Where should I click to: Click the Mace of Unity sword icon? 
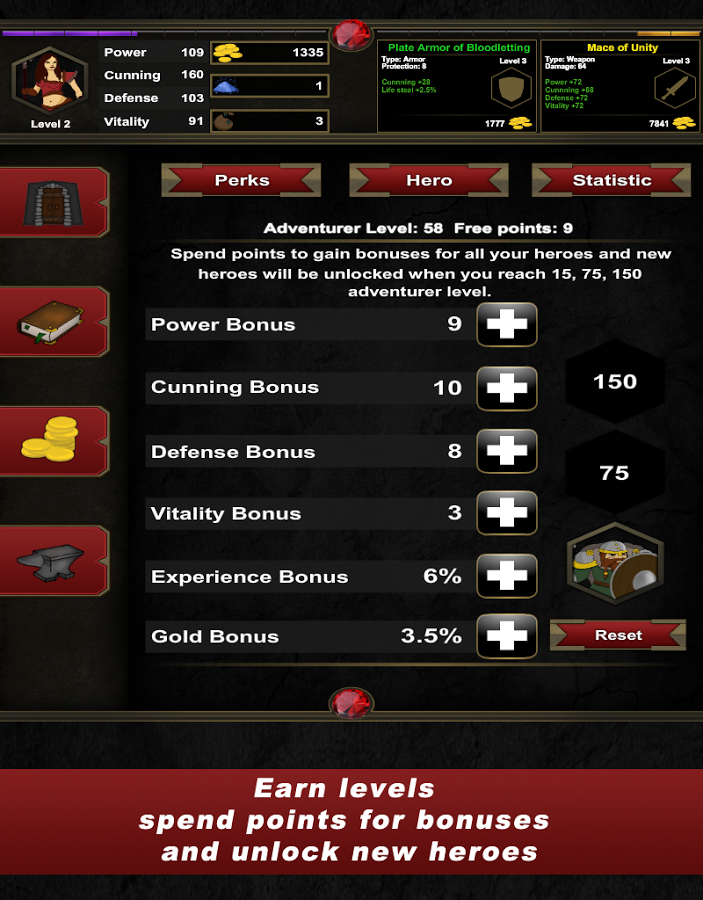point(675,88)
